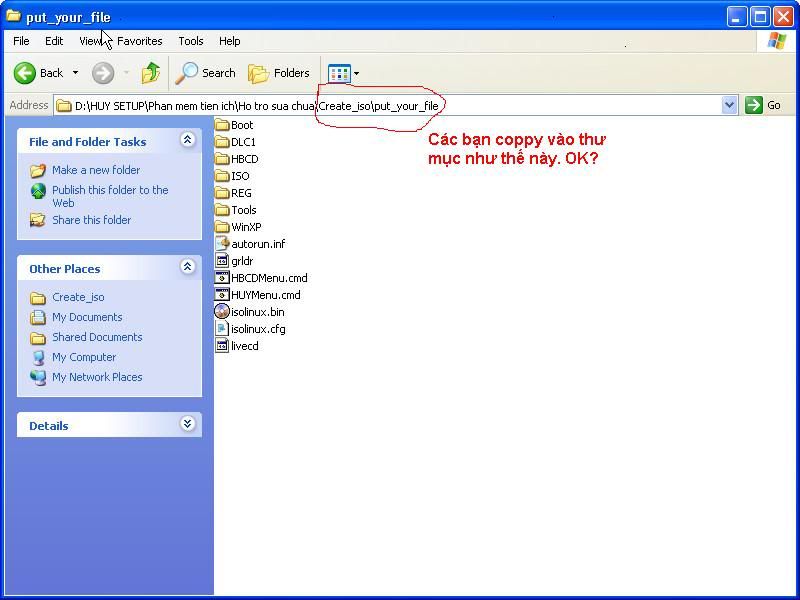Click Publish this folder to the Web
This screenshot has height=600, width=800.
coord(110,196)
